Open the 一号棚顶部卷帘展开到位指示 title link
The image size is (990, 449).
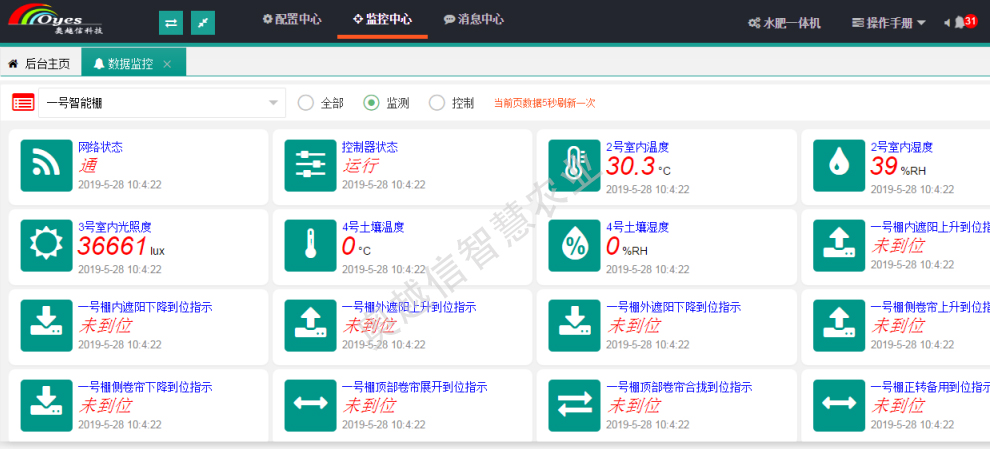click(415, 387)
